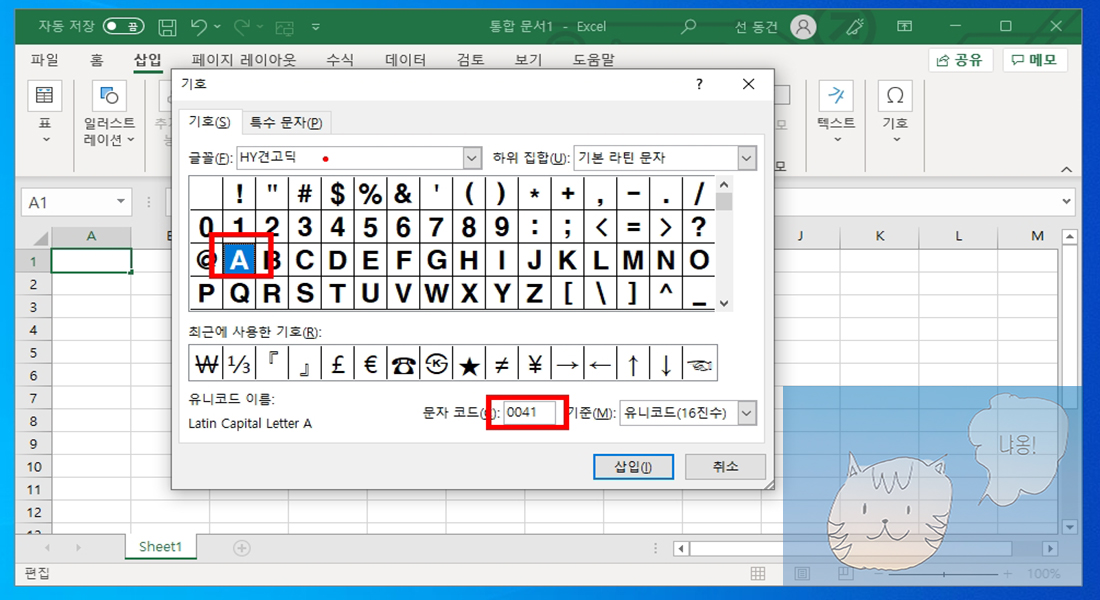Click the search magnifier icon in title bar
This screenshot has width=1100, height=600.
click(x=688, y=27)
